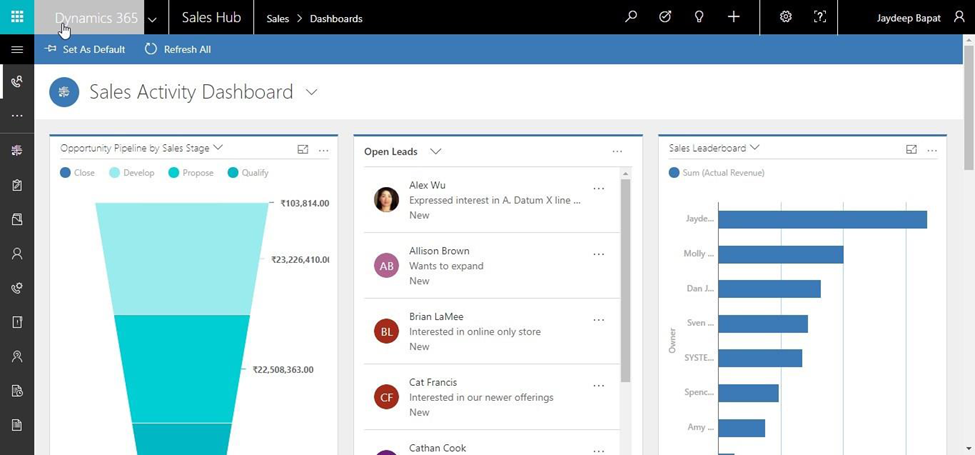The height and width of the screenshot is (455, 975).
Task: Toggle the Propose legend series
Action: click(x=189, y=173)
